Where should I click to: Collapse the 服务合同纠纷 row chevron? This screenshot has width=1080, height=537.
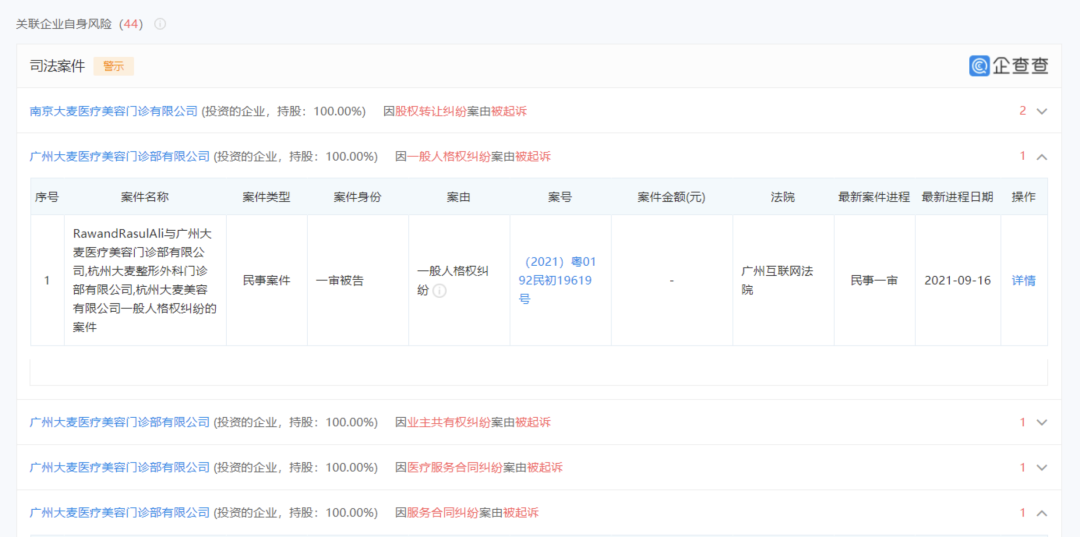1041,513
